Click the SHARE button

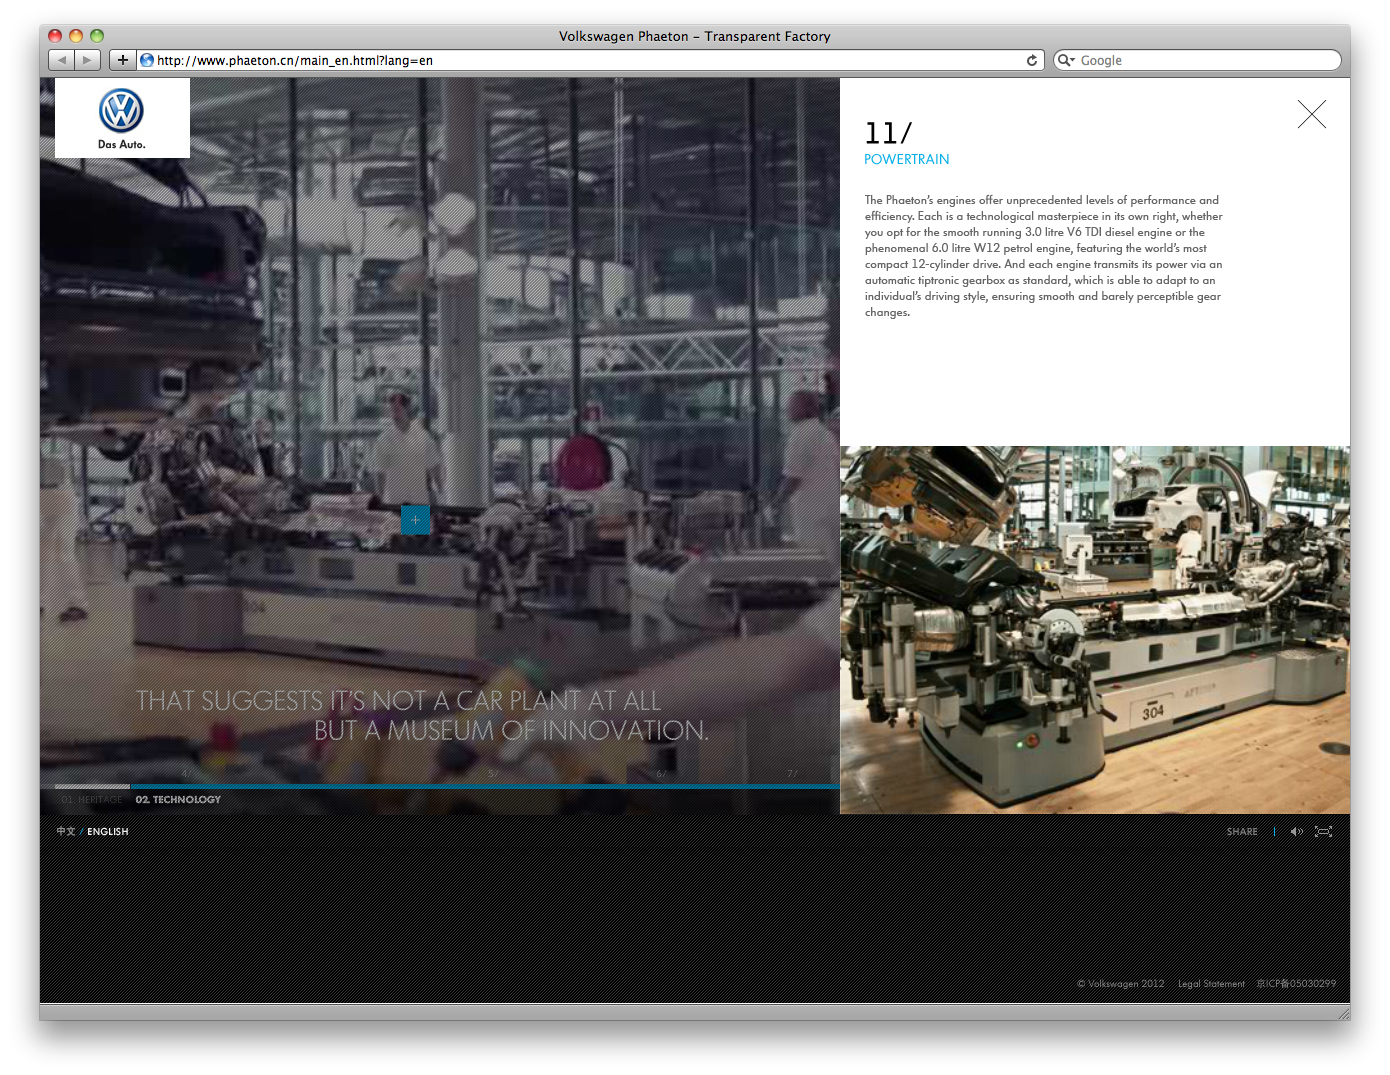click(1242, 832)
